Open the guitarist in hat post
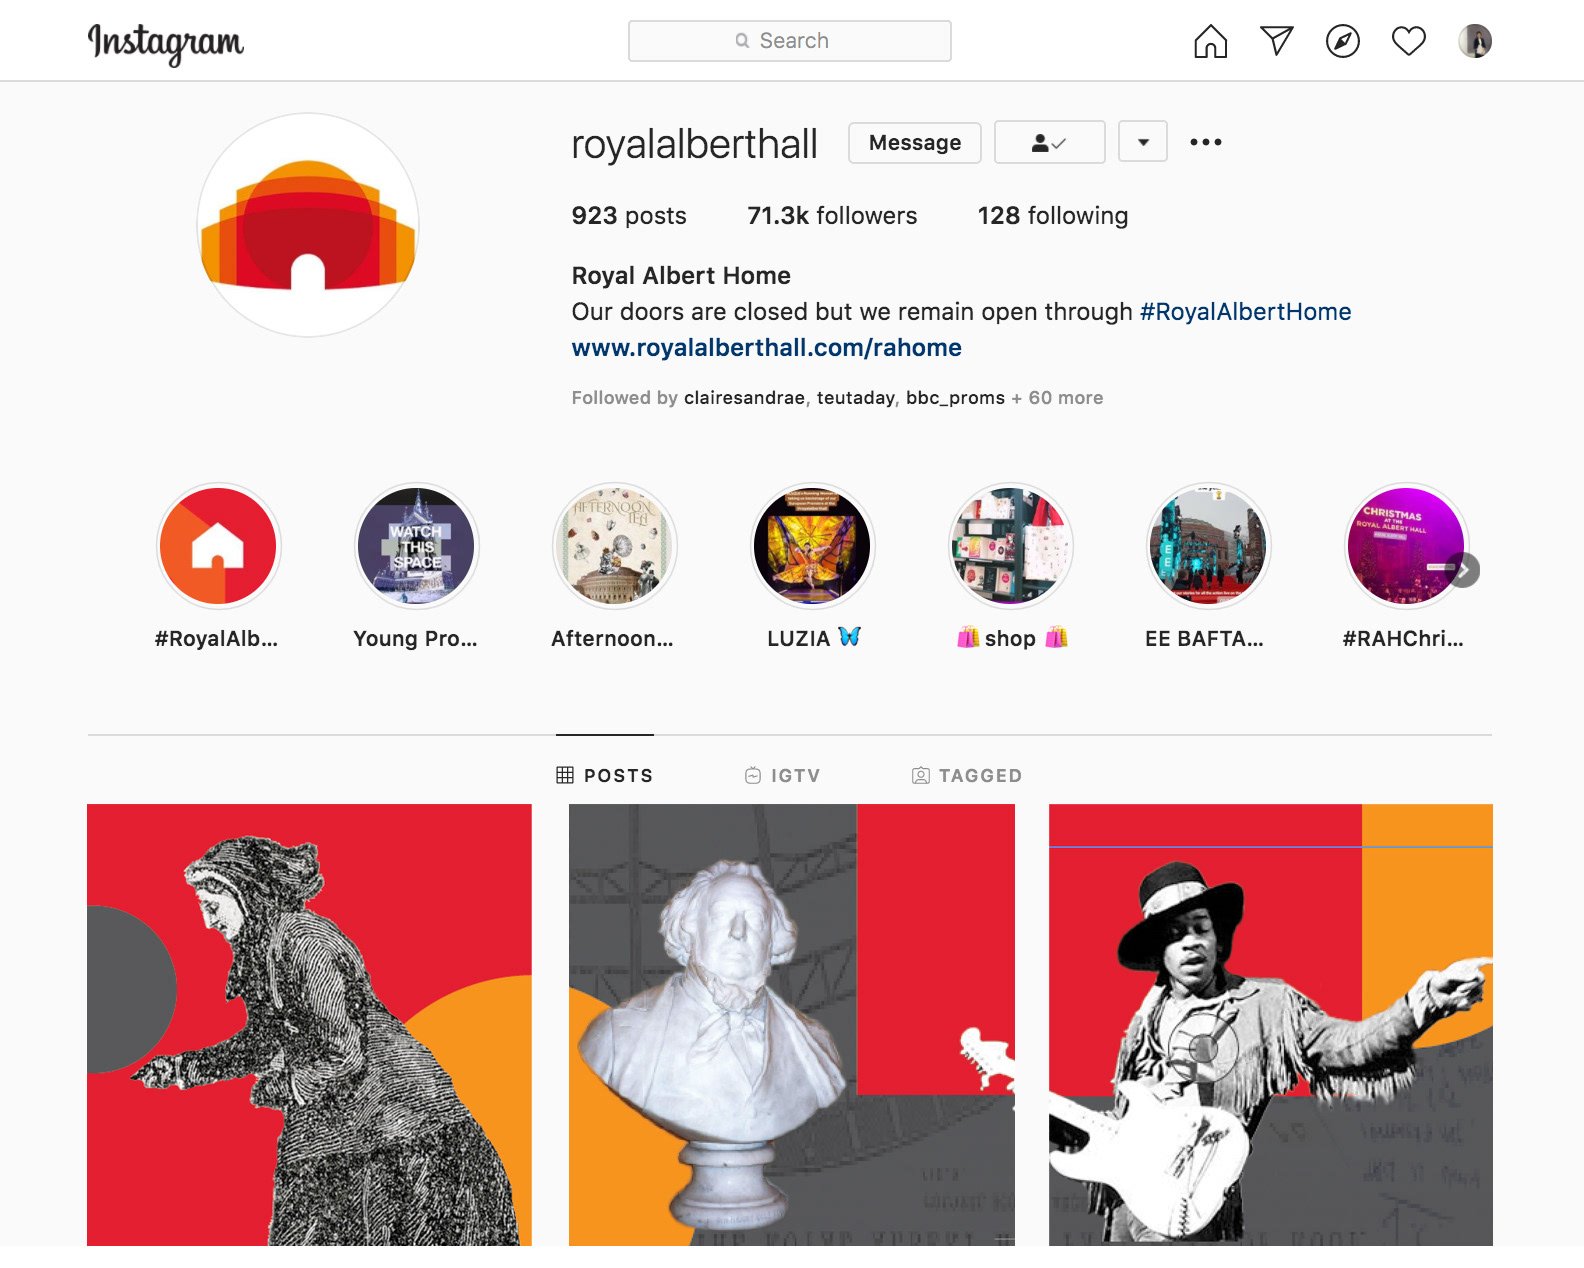 click(1271, 1025)
